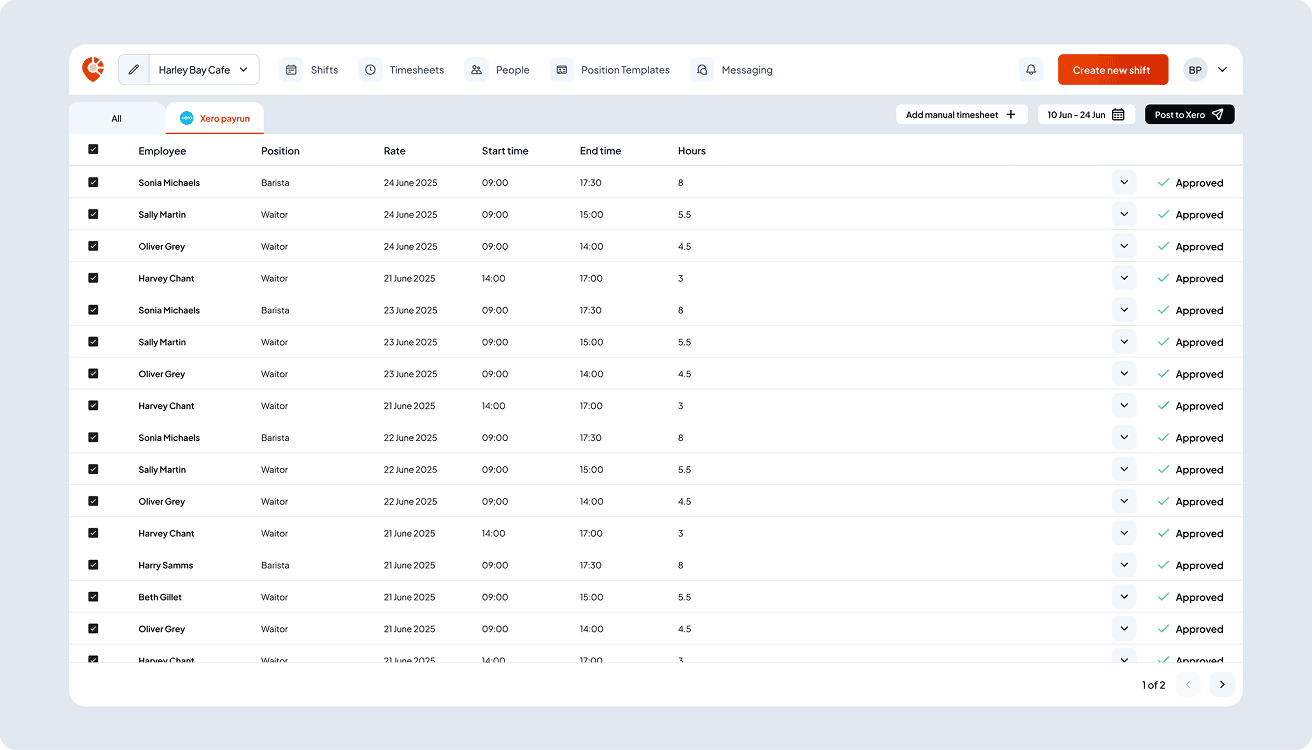The image size is (1312, 750).
Task: Select the Xero payrun tab
Action: (x=214, y=118)
